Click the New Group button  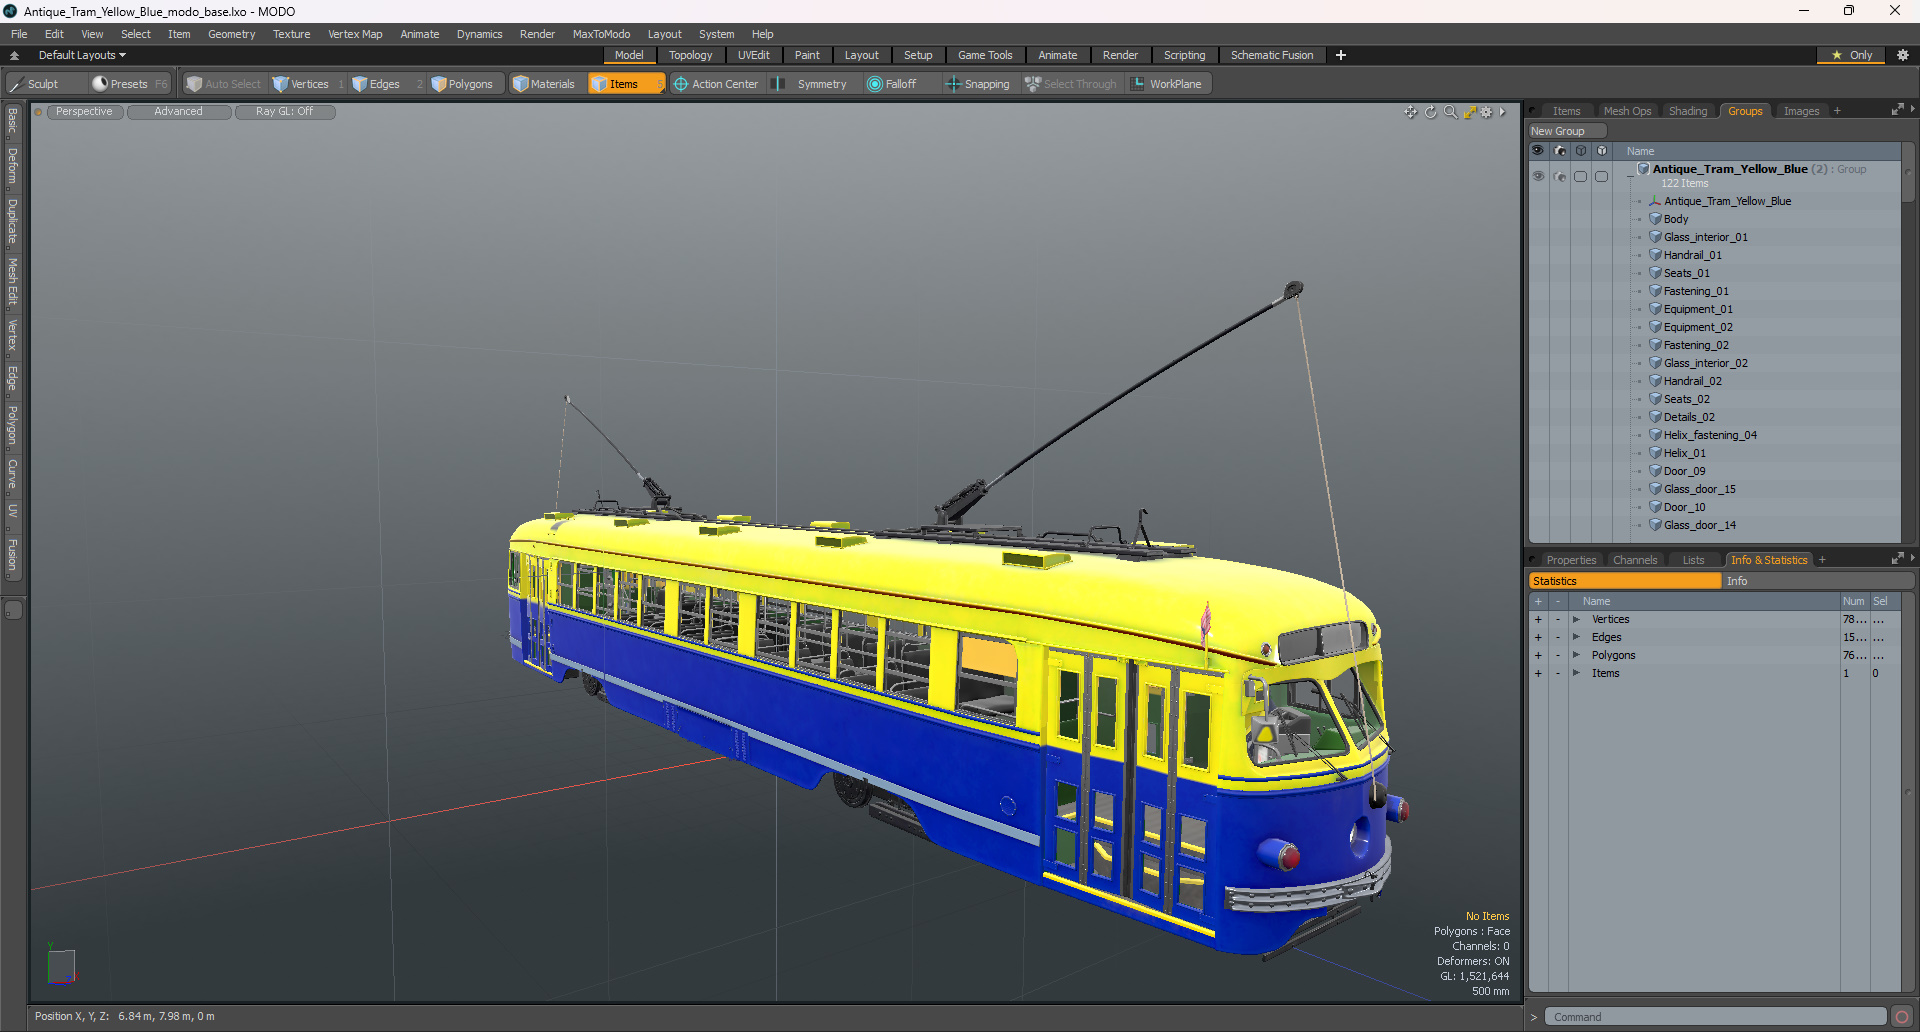pos(1567,131)
